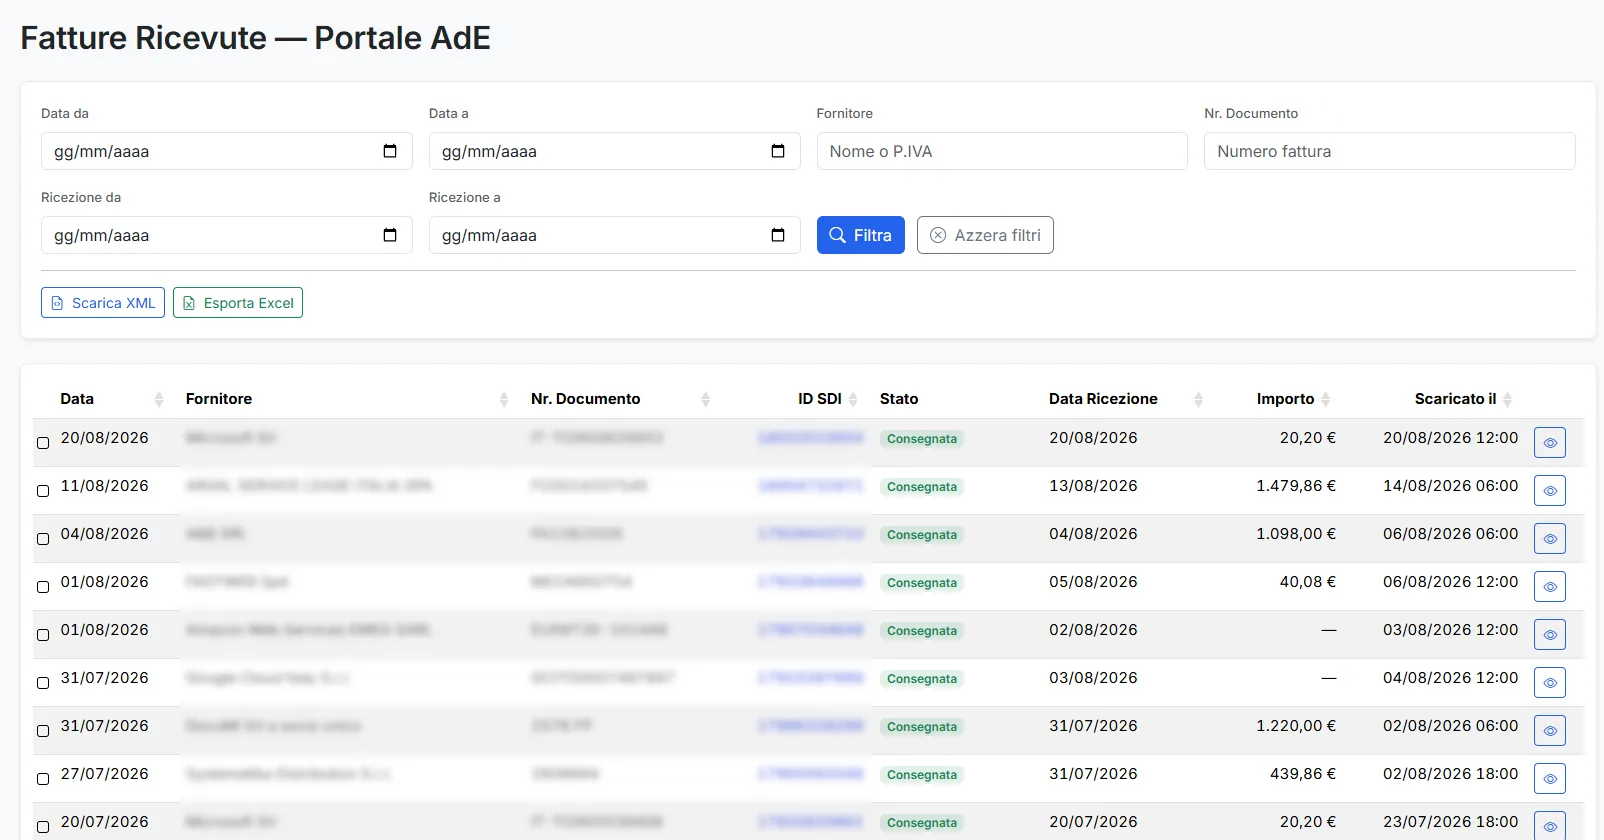Click into the Ricezione da date field
Image resolution: width=1604 pixels, height=840 pixels.
click(226, 235)
